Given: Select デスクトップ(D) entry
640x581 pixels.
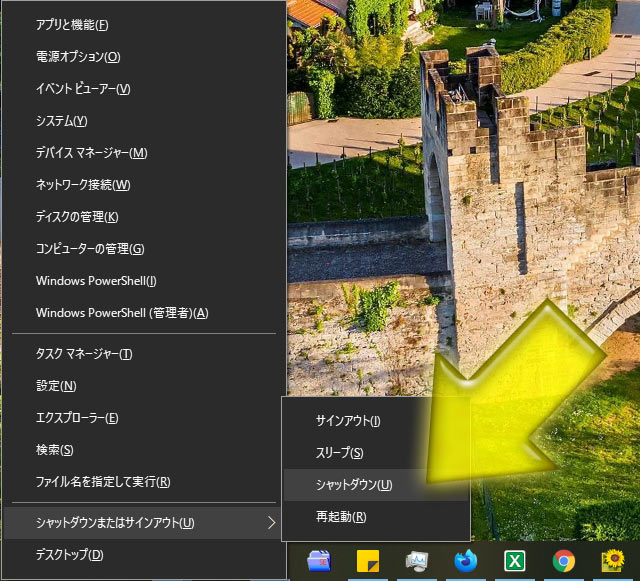Looking at the screenshot, I should point(144,555).
